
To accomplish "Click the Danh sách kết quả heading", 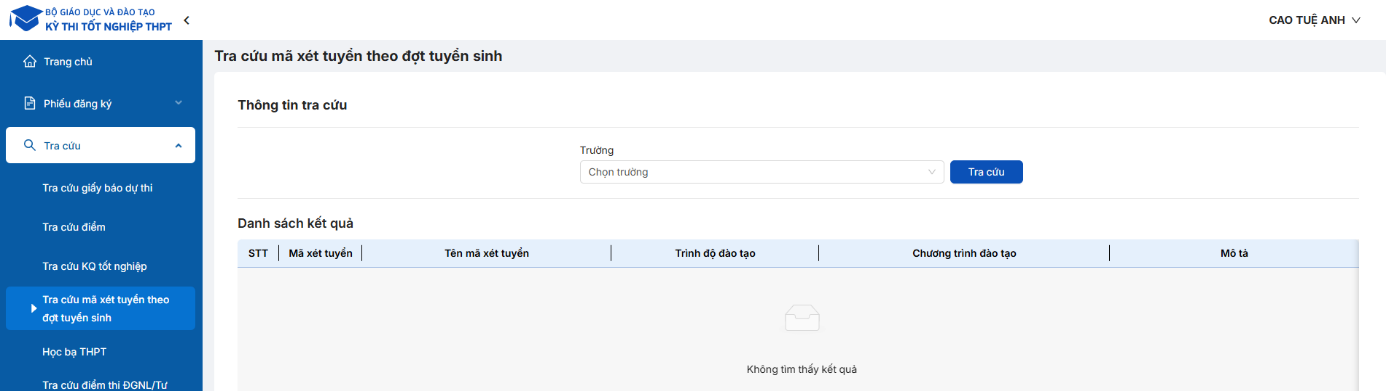I will coord(295,223).
